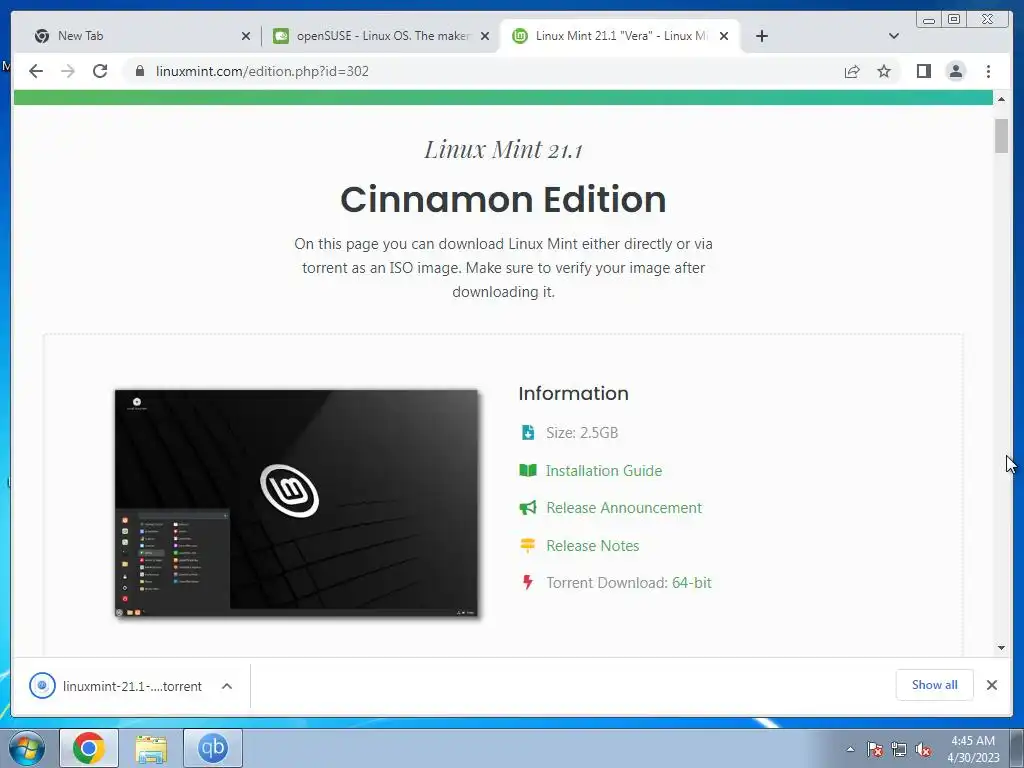Screen dimensions: 1024x768
Task: Close the New Tab tab
Action: (x=246, y=36)
